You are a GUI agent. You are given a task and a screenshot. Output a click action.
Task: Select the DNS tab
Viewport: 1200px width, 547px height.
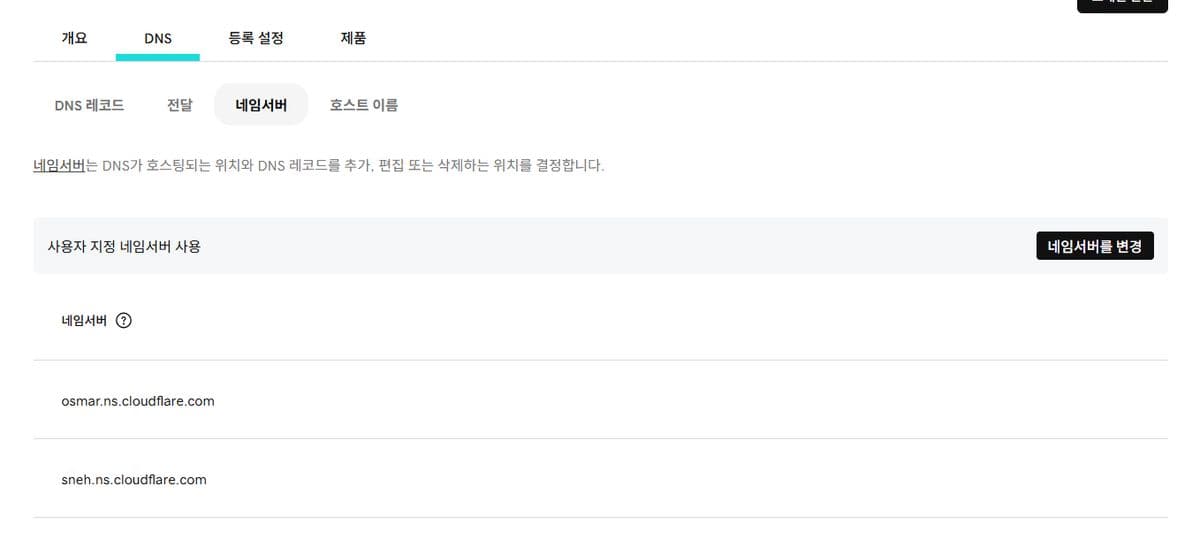(x=158, y=38)
